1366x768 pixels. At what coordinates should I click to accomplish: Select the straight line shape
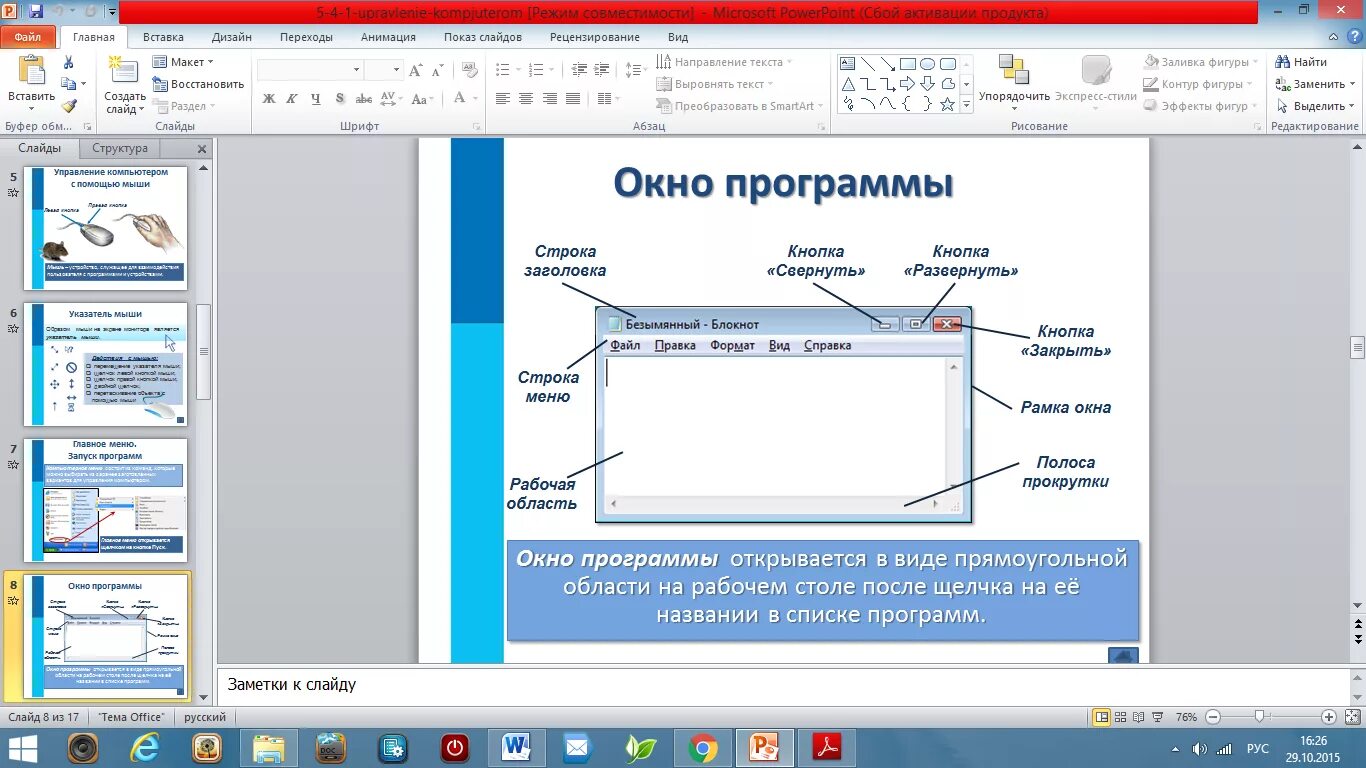point(867,64)
